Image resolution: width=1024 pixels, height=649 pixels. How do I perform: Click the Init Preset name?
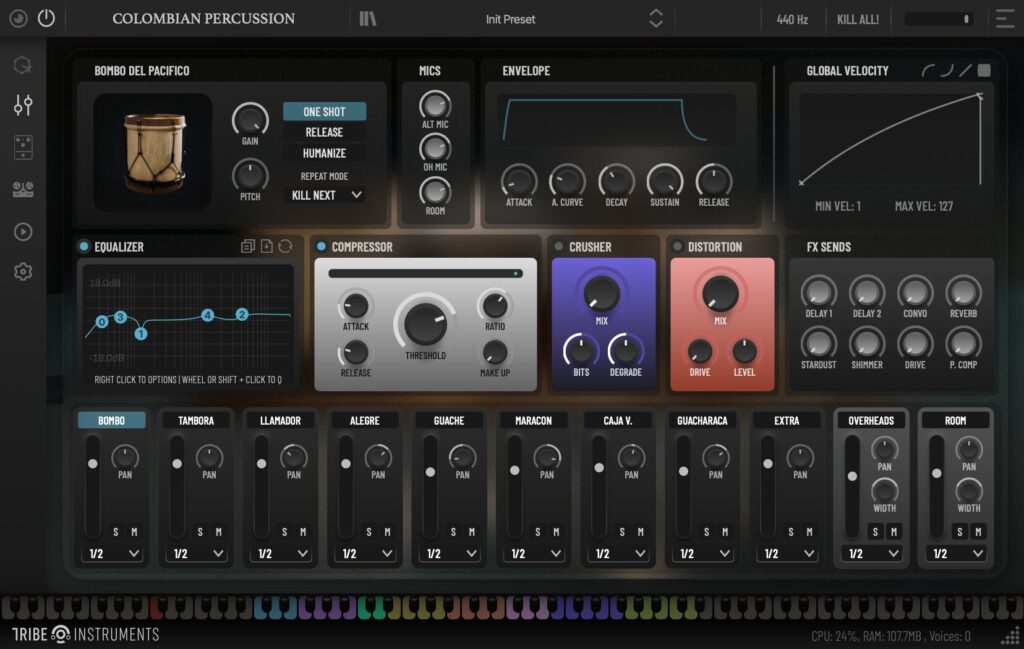[x=510, y=20]
